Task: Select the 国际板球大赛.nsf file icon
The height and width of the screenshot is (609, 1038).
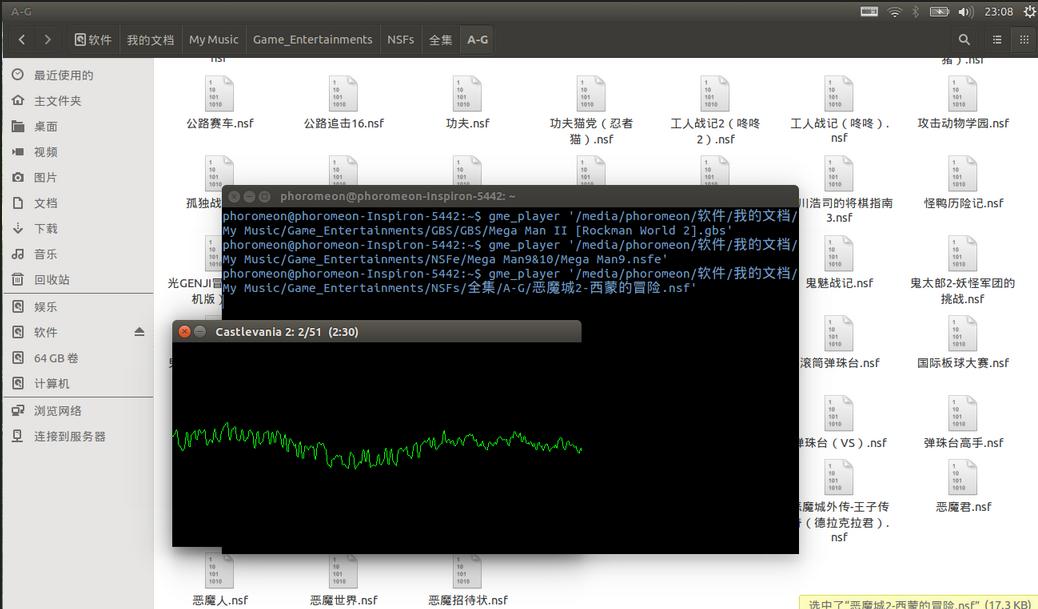Action: (963, 334)
